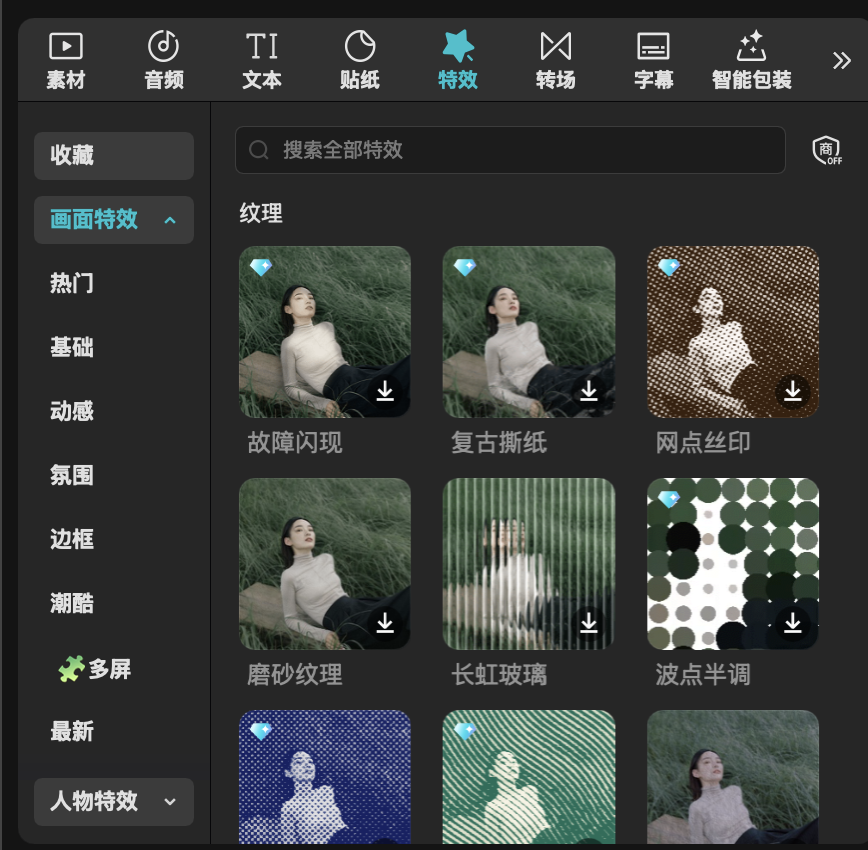Screen dimensions: 868x850
Task: Toggle the 商 OFF commercial-use filter
Action: coord(827,150)
